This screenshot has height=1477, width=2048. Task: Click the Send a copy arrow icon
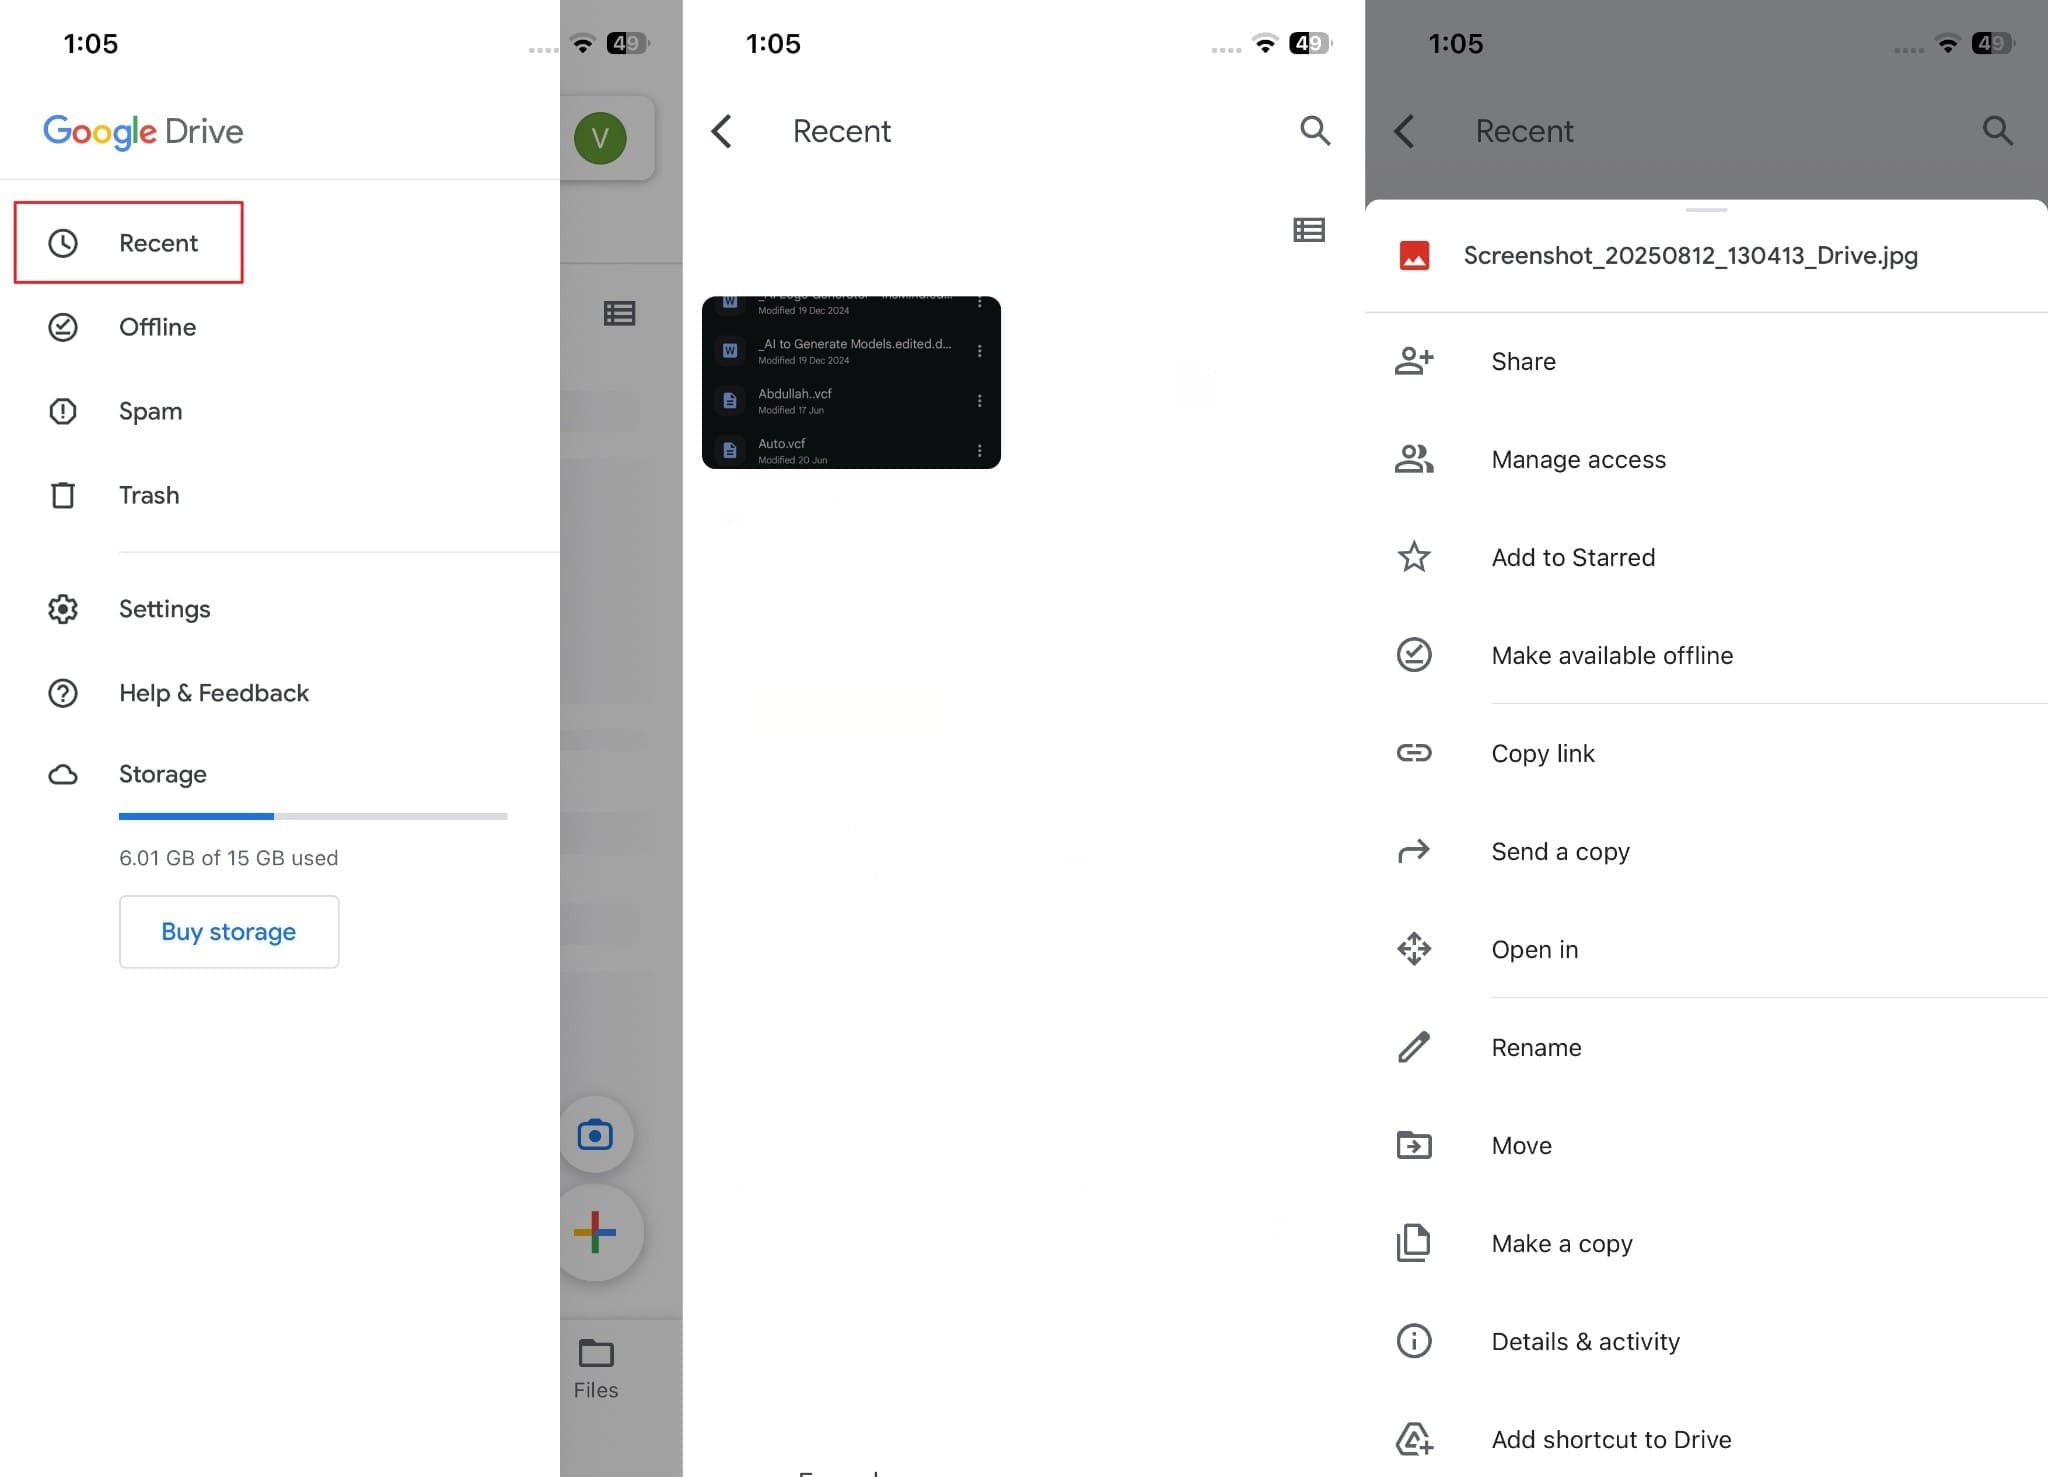click(1414, 851)
